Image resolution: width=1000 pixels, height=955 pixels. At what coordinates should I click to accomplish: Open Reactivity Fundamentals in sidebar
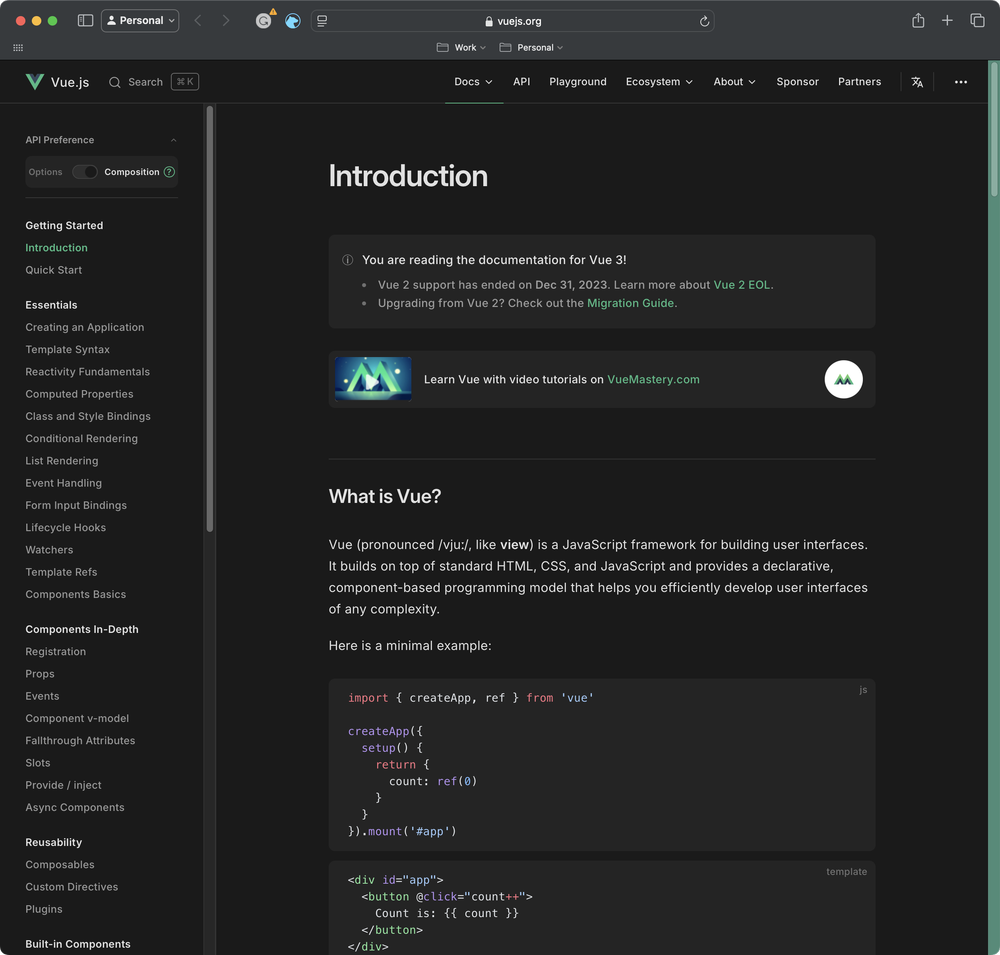[x=87, y=372]
